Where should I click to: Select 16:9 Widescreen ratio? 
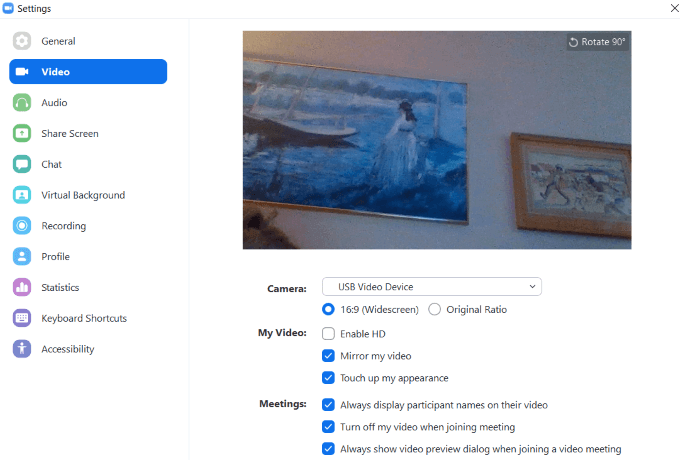[328, 309]
